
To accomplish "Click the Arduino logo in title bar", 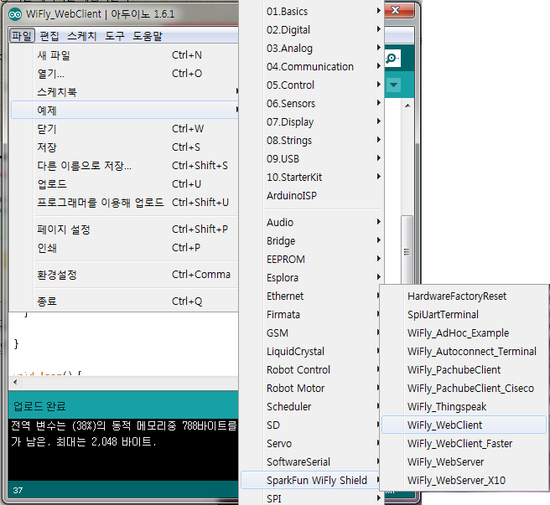I will [x=15, y=14].
